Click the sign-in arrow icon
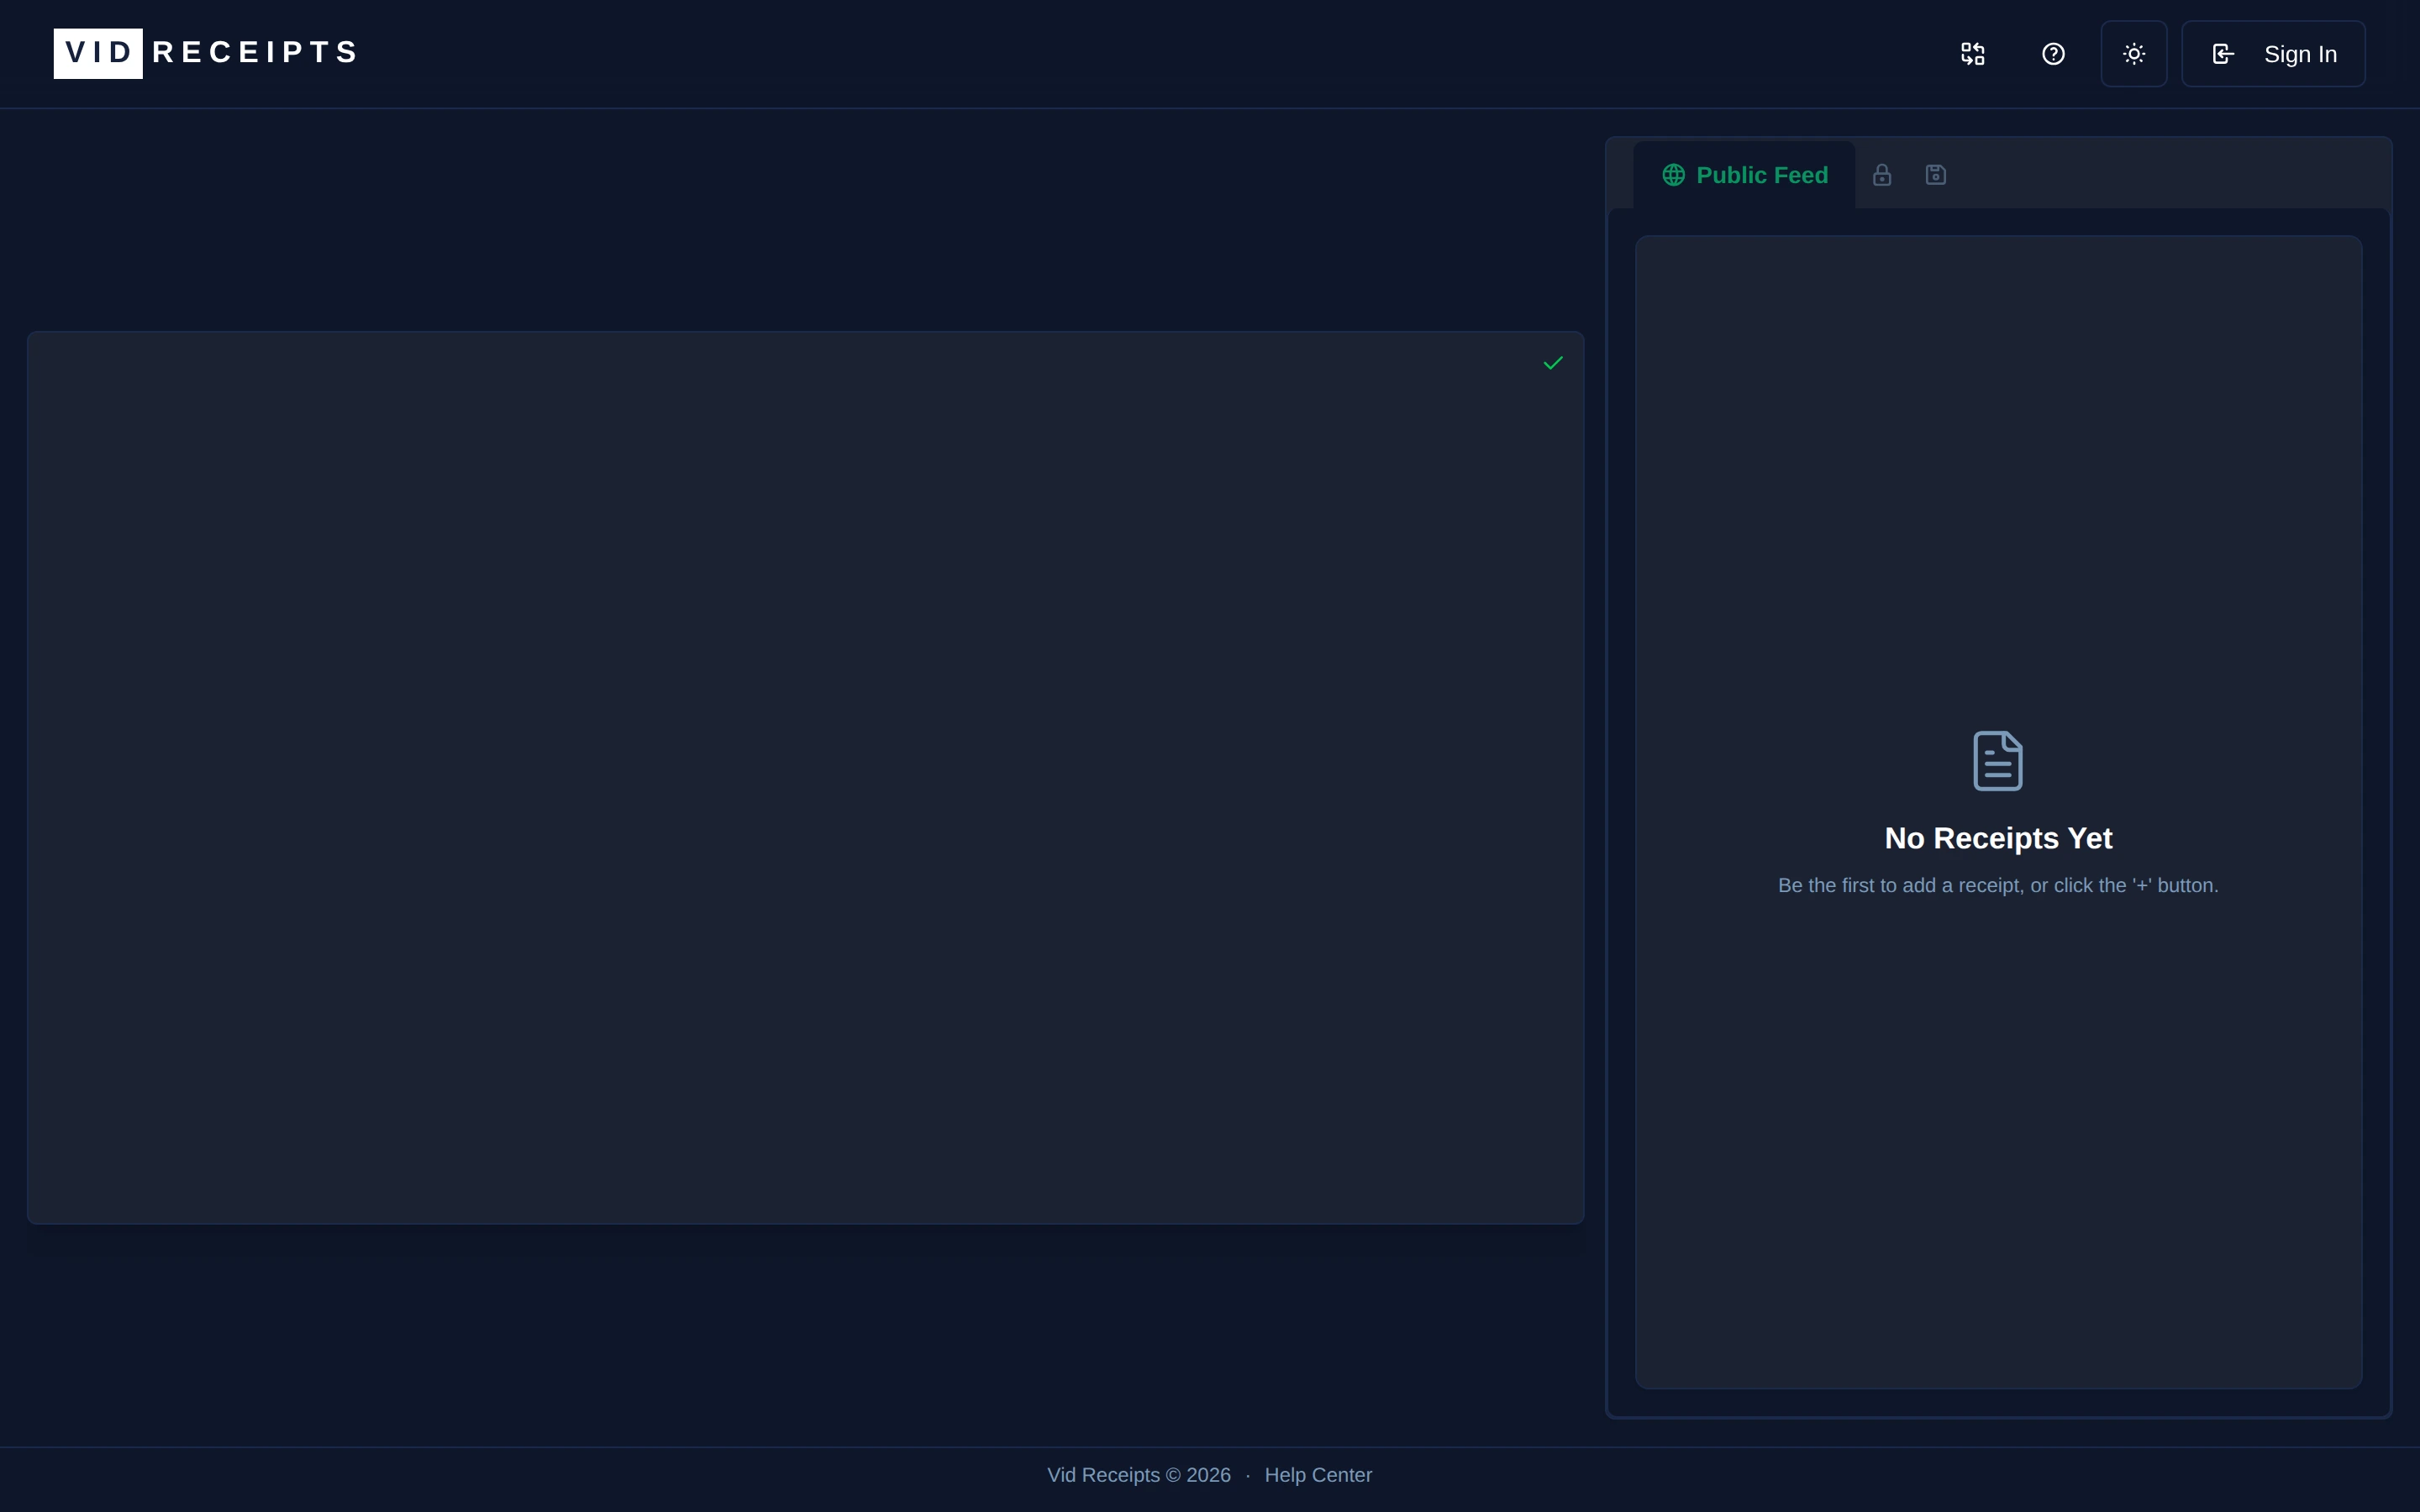2420x1512 pixels. [2222, 54]
